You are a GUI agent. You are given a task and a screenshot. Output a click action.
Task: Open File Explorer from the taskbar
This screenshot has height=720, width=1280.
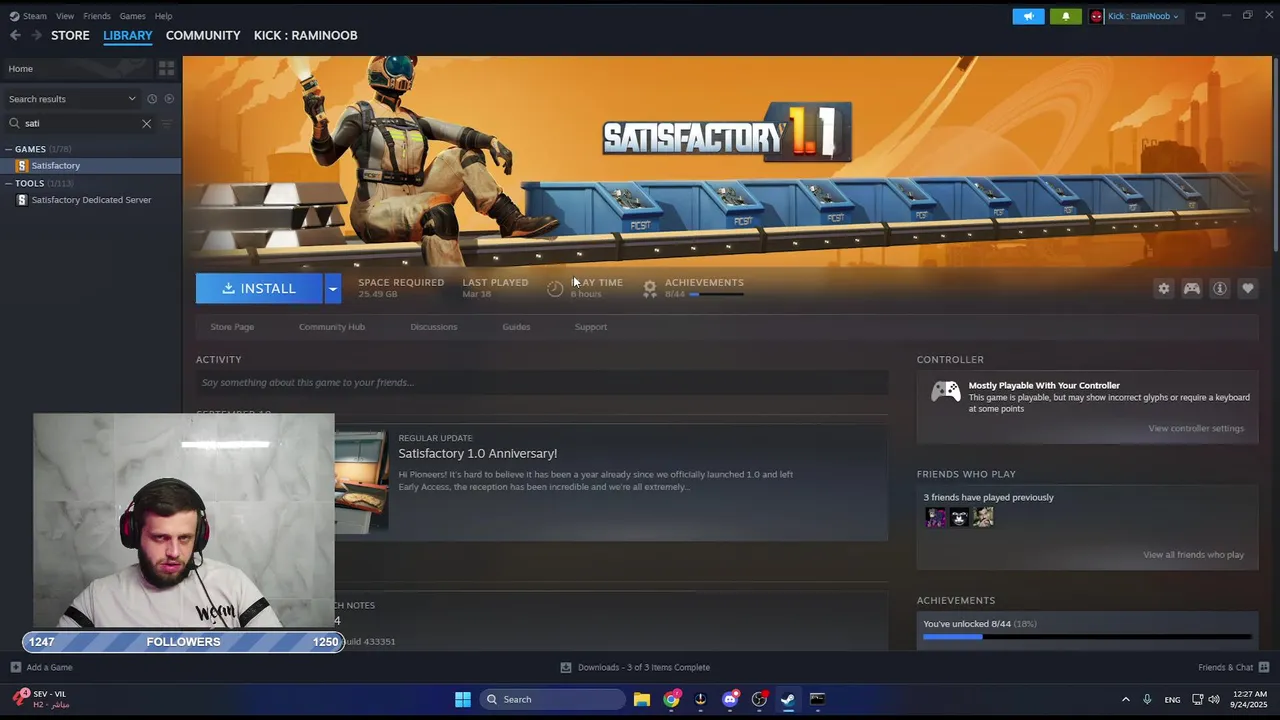click(x=642, y=699)
